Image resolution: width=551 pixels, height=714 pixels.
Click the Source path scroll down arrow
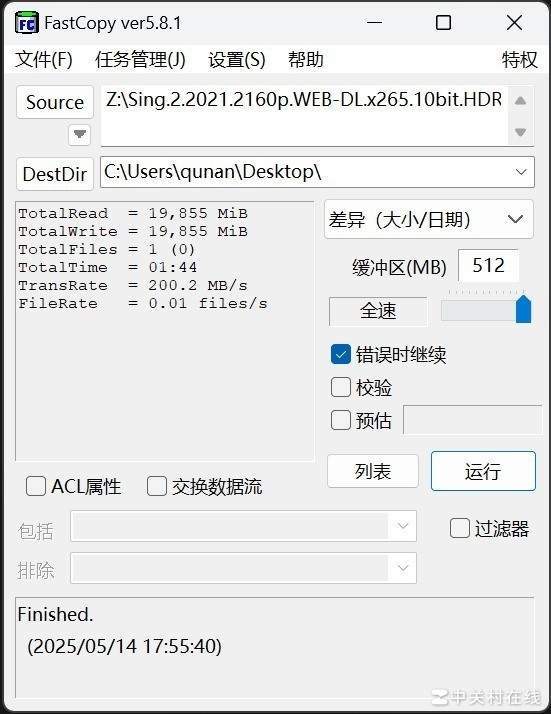click(520, 132)
